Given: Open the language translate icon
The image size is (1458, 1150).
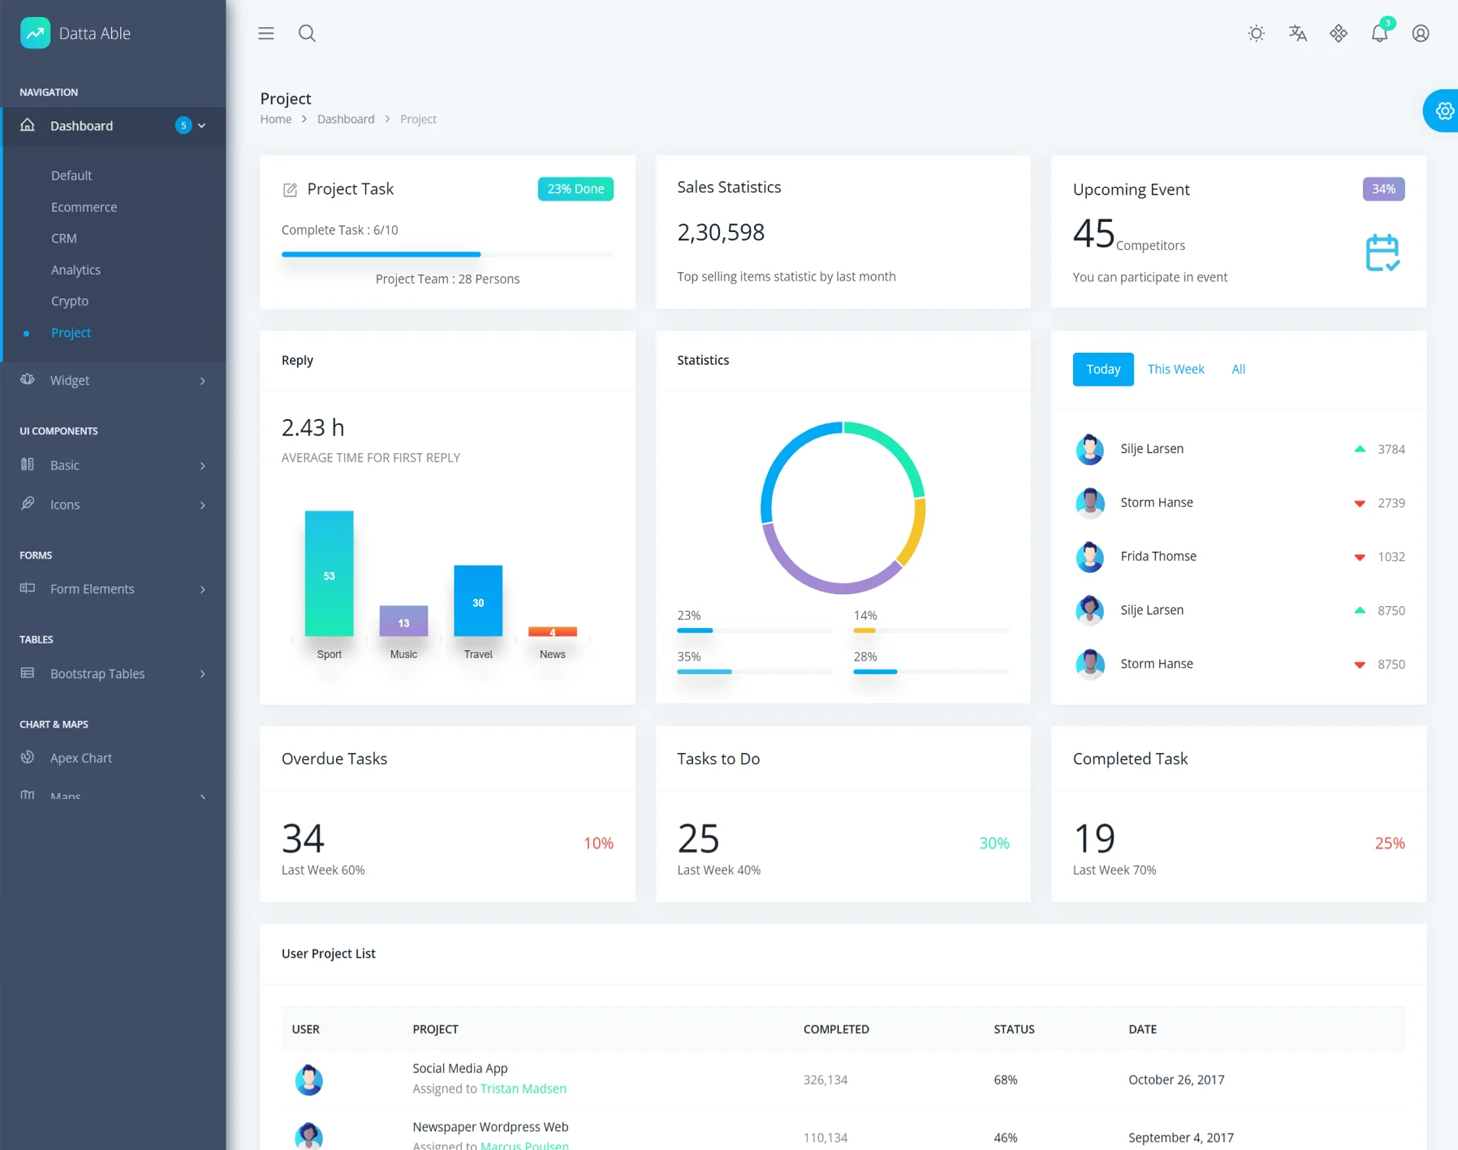Looking at the screenshot, I should click(1297, 33).
